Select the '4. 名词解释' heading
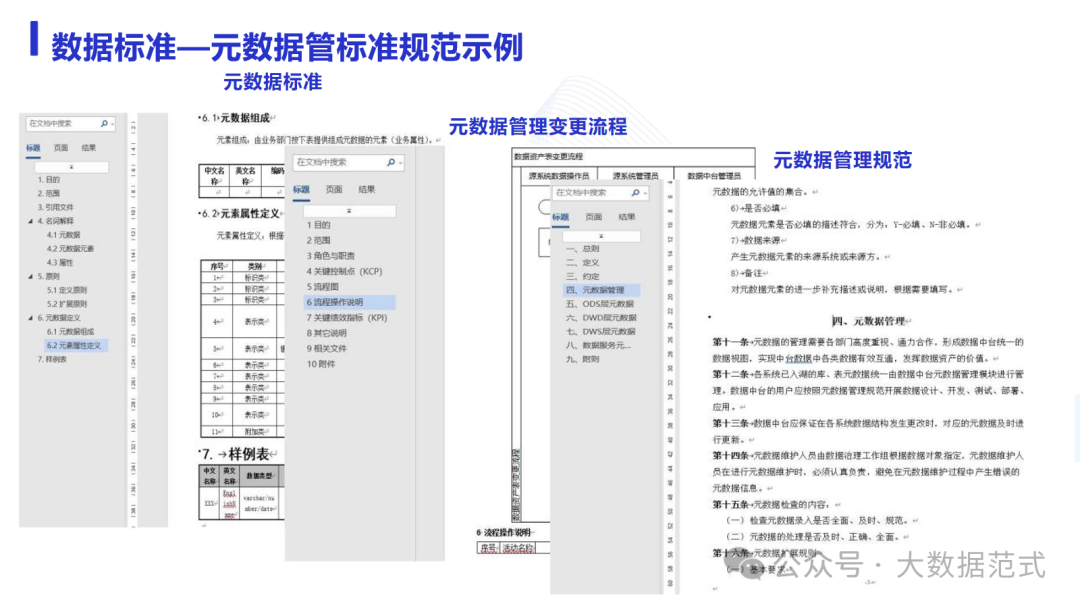The height and width of the screenshot is (608, 1080). point(55,221)
